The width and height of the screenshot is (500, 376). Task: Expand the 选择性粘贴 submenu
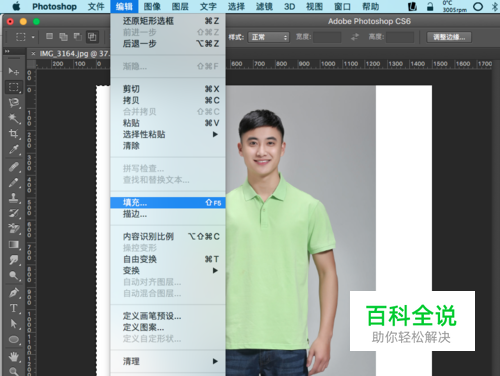[168, 134]
